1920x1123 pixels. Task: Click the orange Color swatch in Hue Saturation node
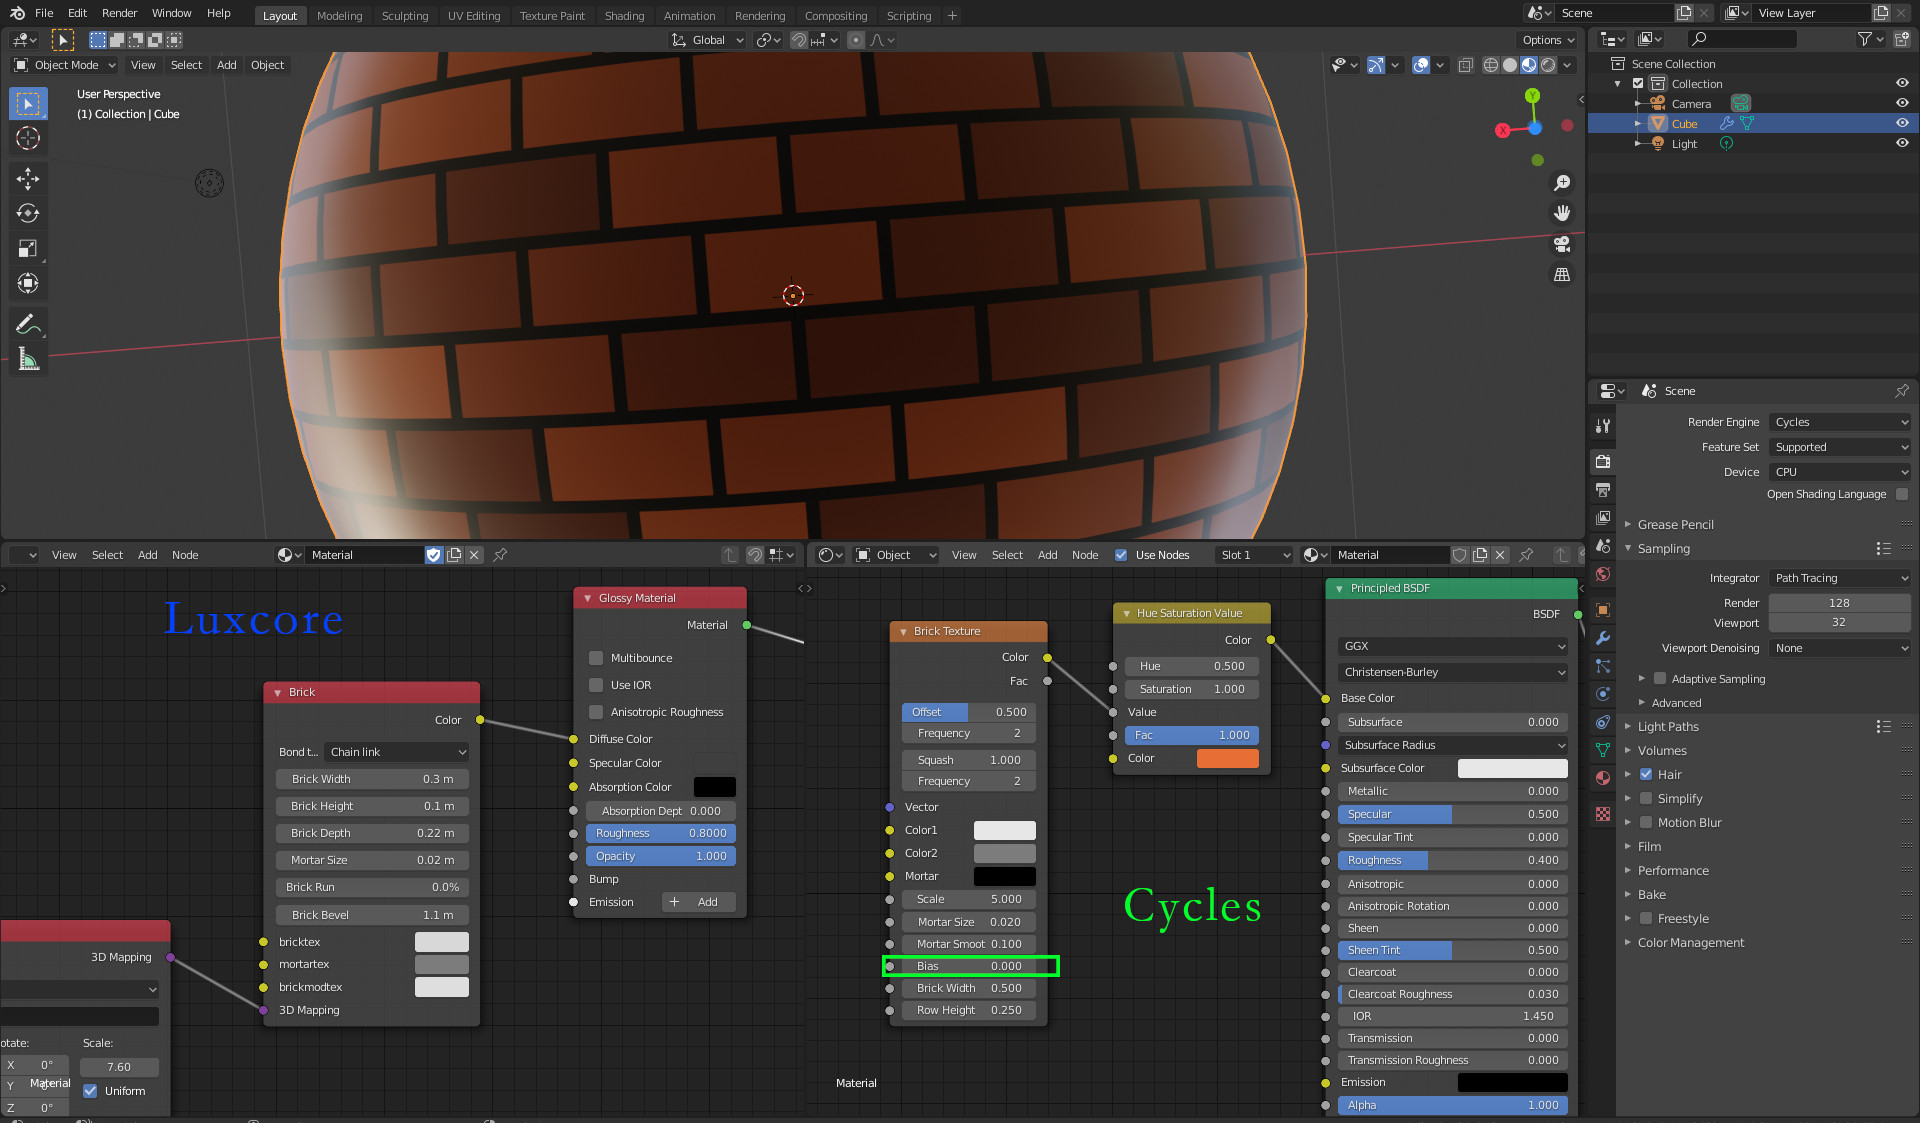click(1227, 758)
